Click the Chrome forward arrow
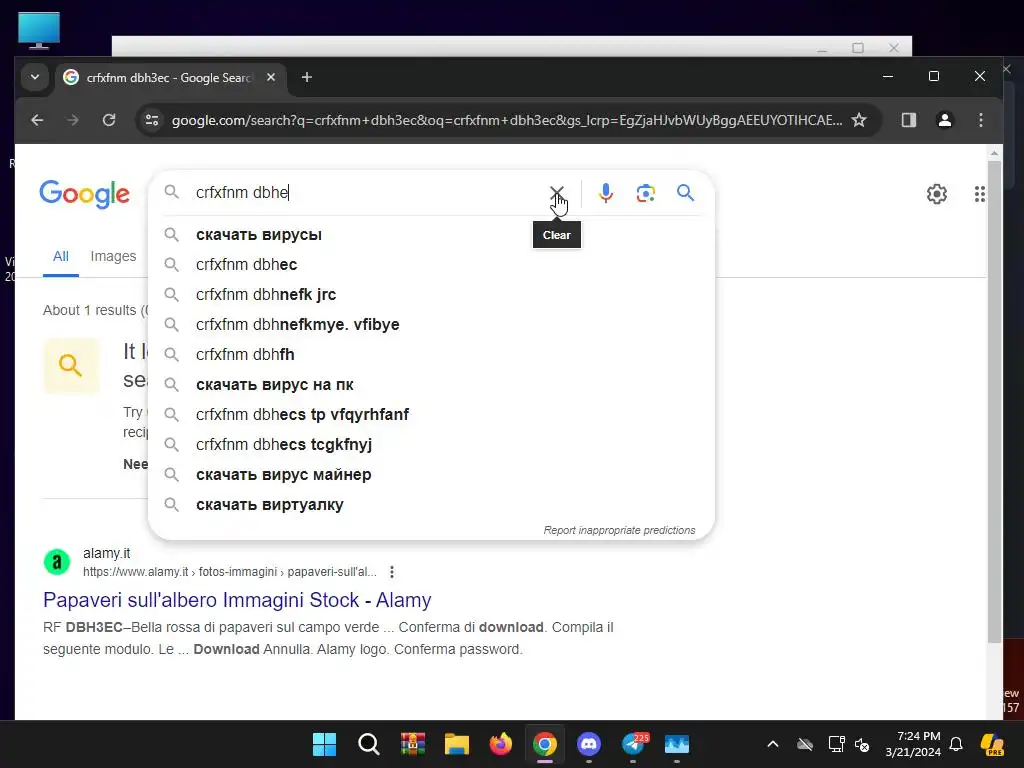1024x768 pixels. 72,120
